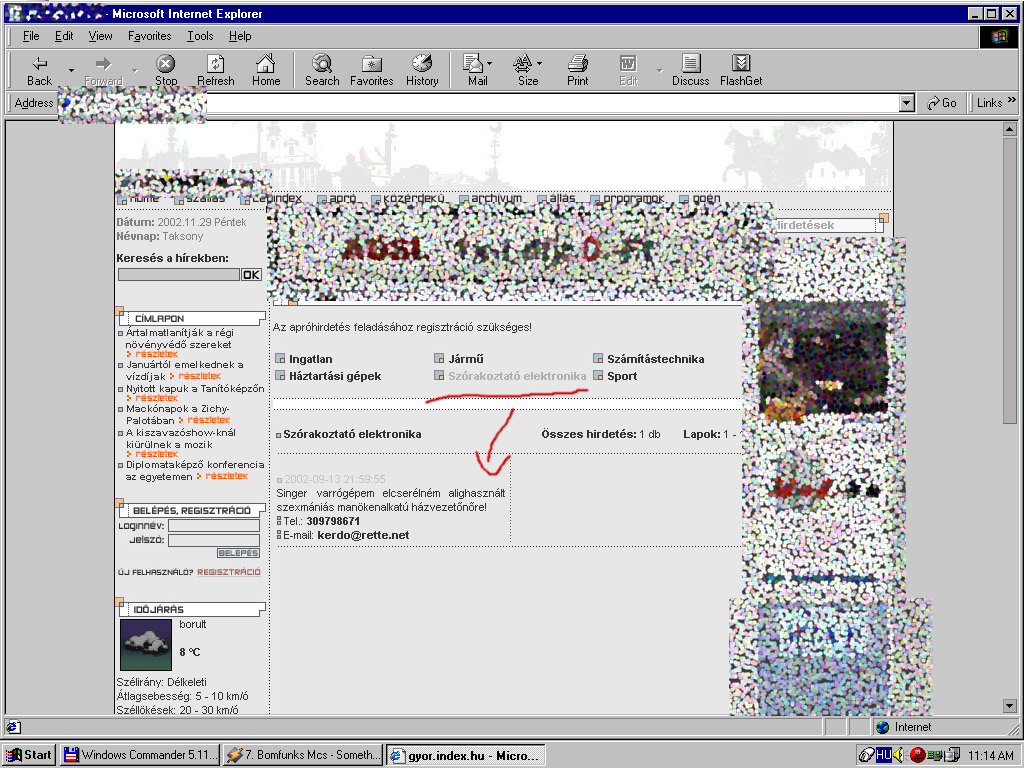This screenshot has height=768, width=1024.
Task: Launch FlashGet from the toolbar
Action: 741,69
